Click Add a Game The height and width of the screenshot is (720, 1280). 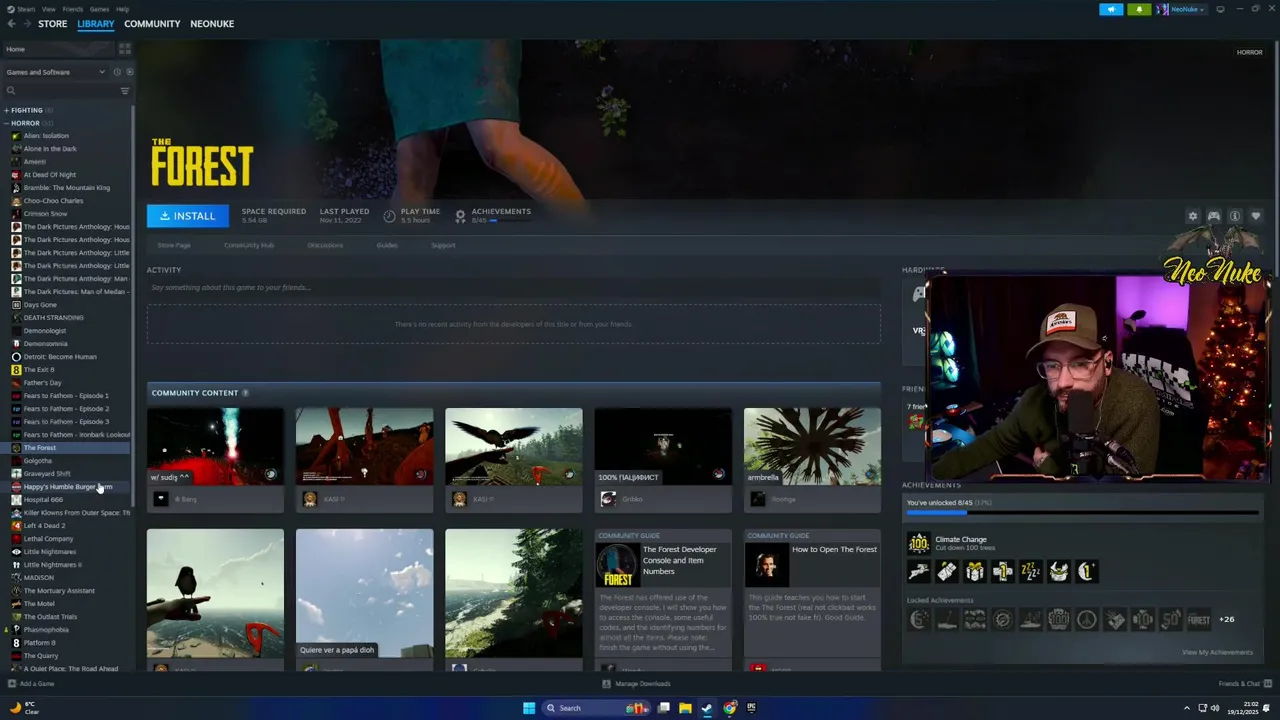click(x=31, y=684)
